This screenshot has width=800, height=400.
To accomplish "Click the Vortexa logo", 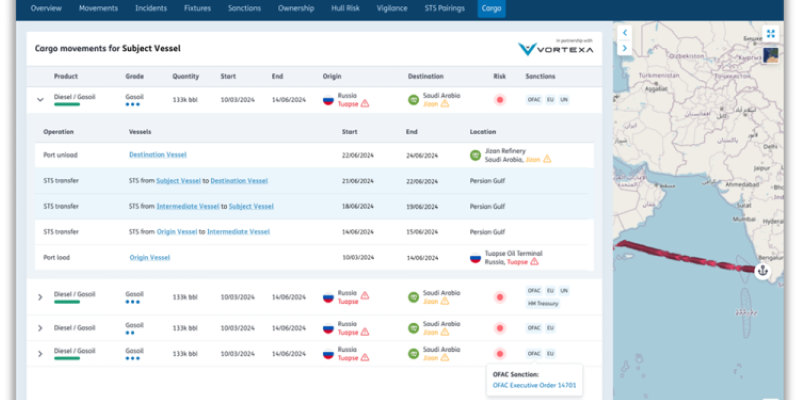I will [556, 49].
